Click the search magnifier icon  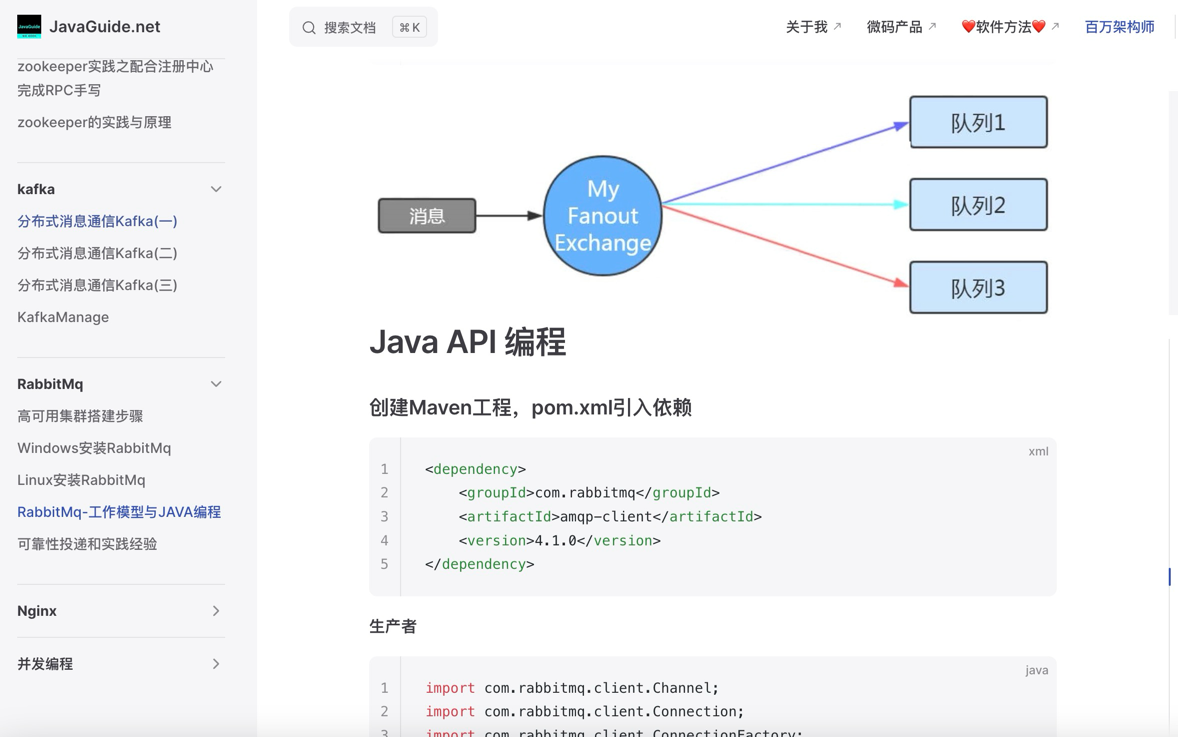tap(309, 28)
